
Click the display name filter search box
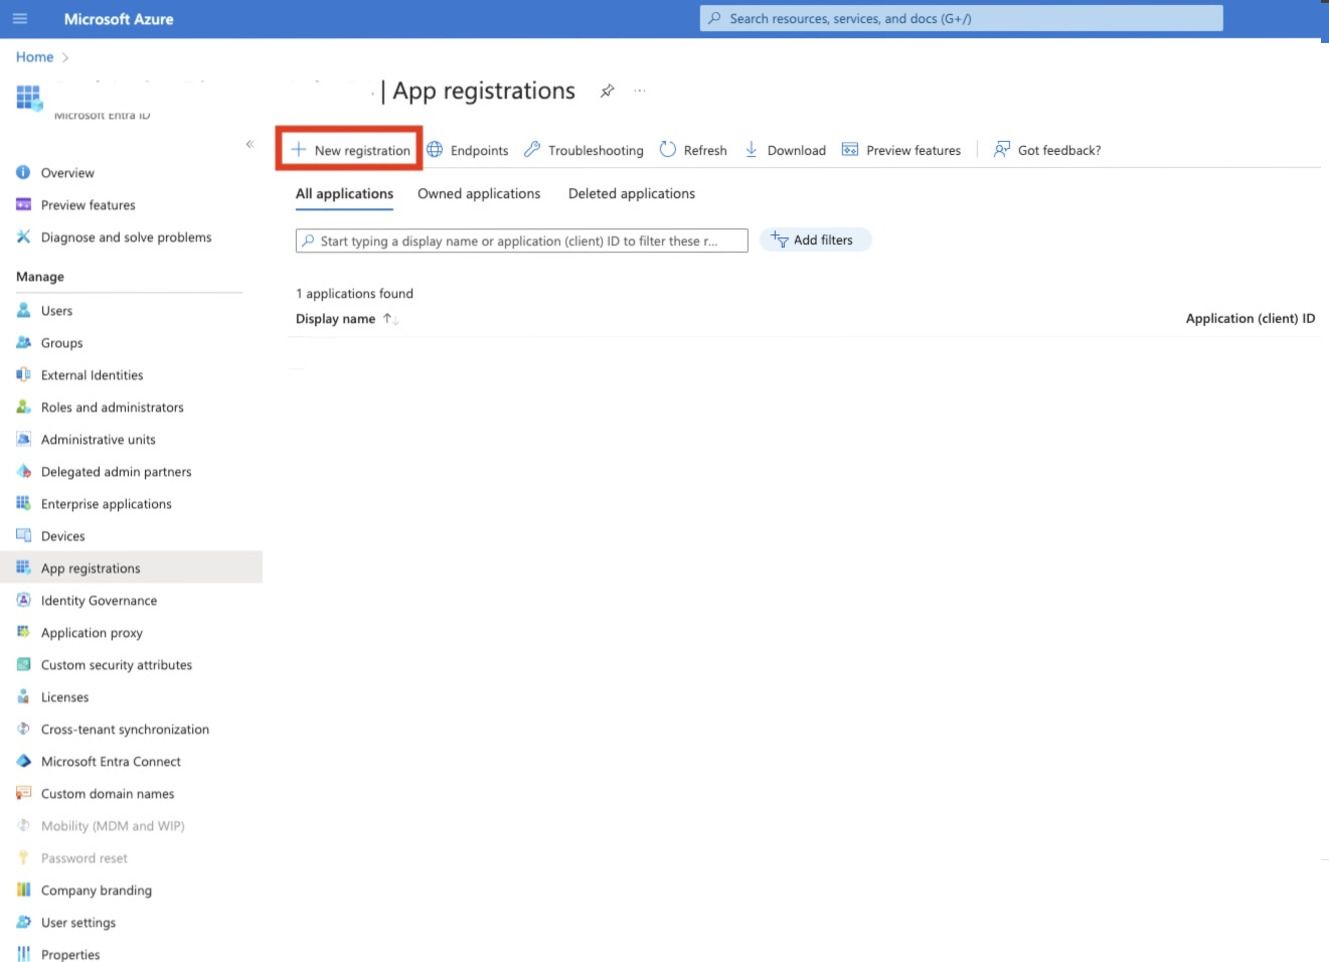pyautogui.click(x=521, y=240)
